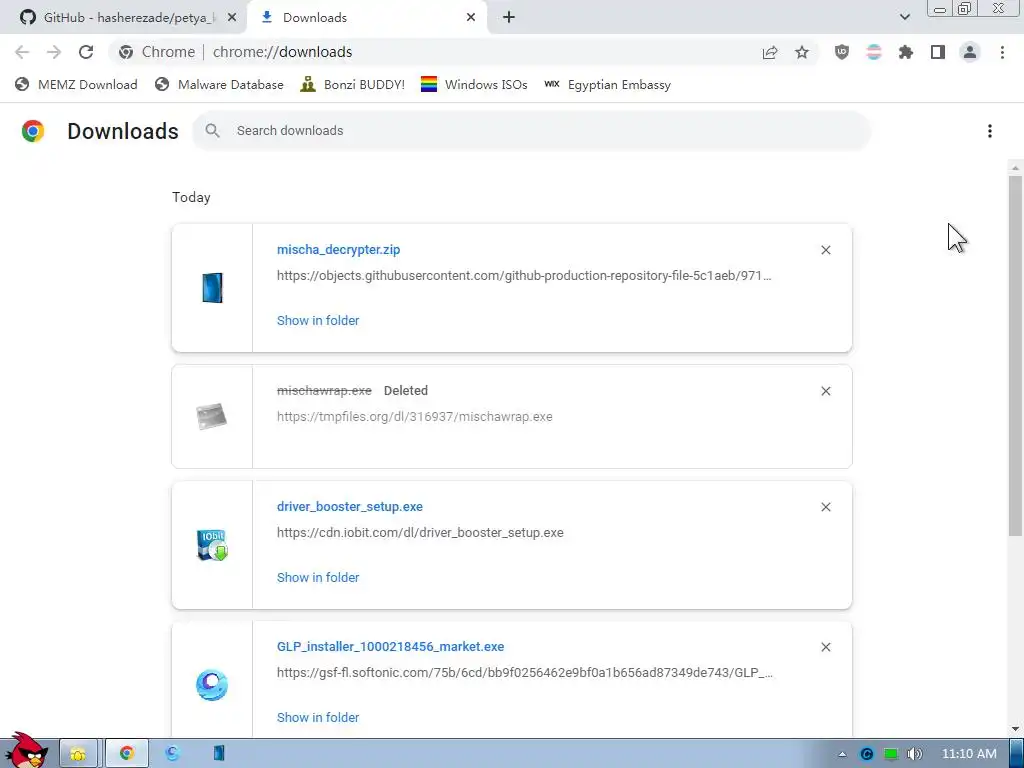Click the green battery tray icon
The image size is (1024, 768).
(891, 754)
